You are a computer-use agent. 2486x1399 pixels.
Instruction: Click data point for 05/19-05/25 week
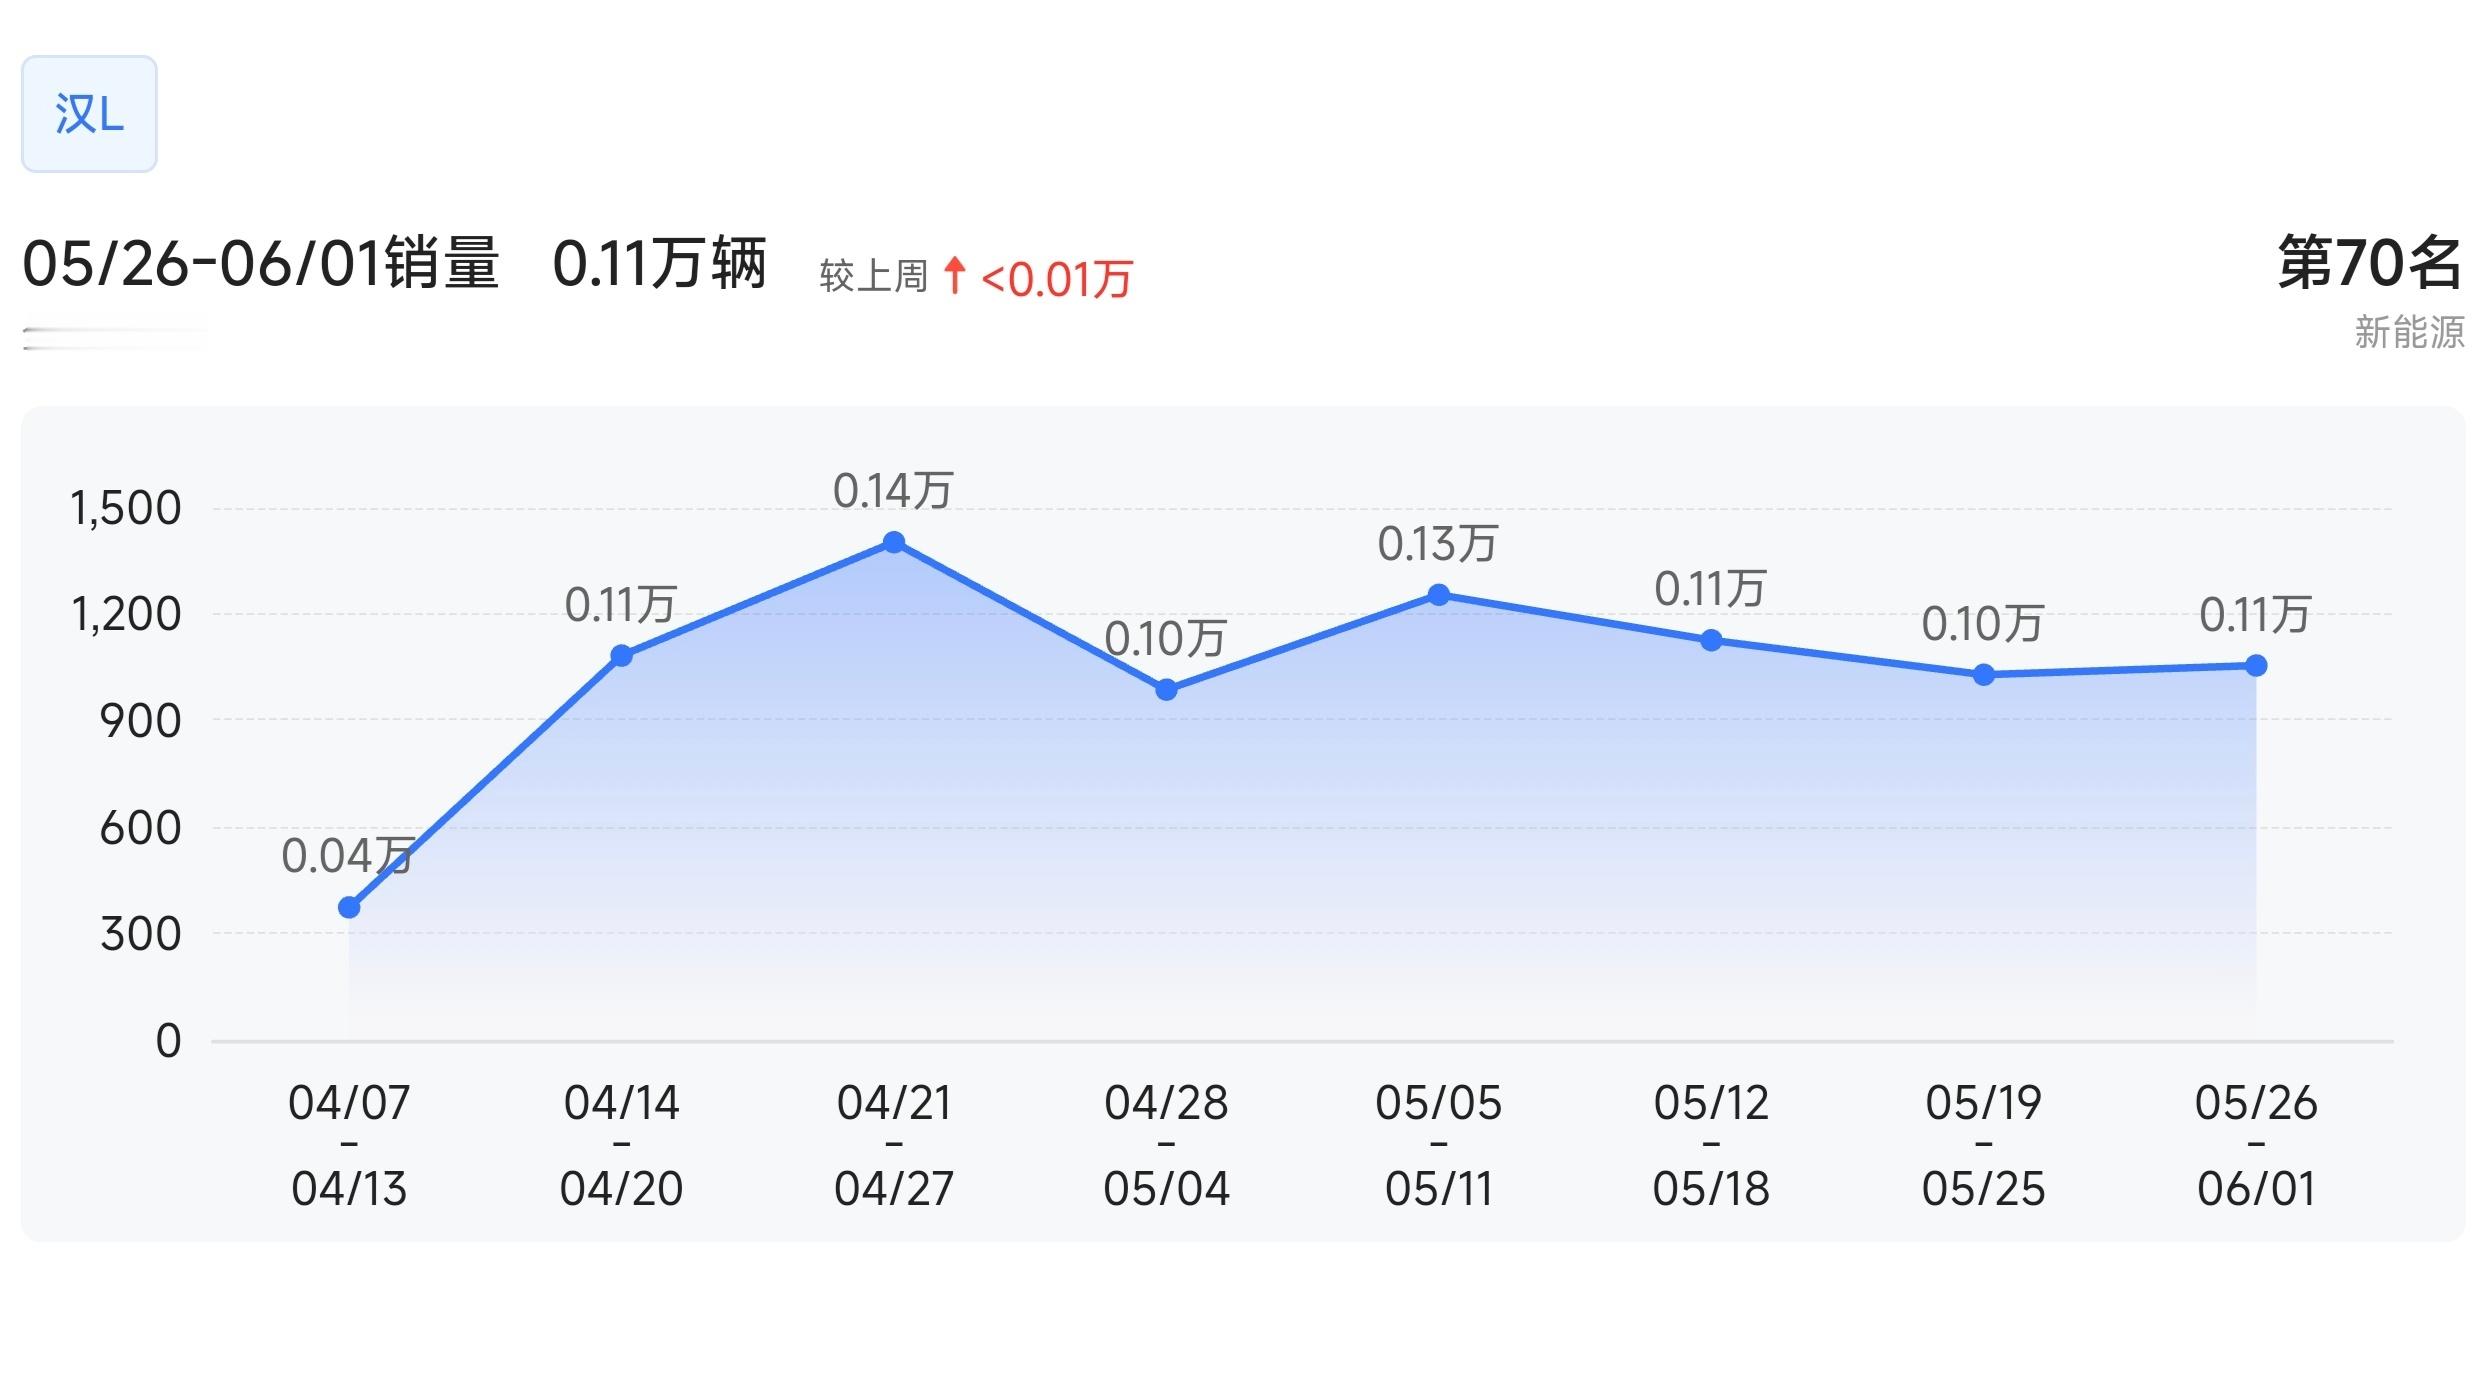tap(1984, 675)
